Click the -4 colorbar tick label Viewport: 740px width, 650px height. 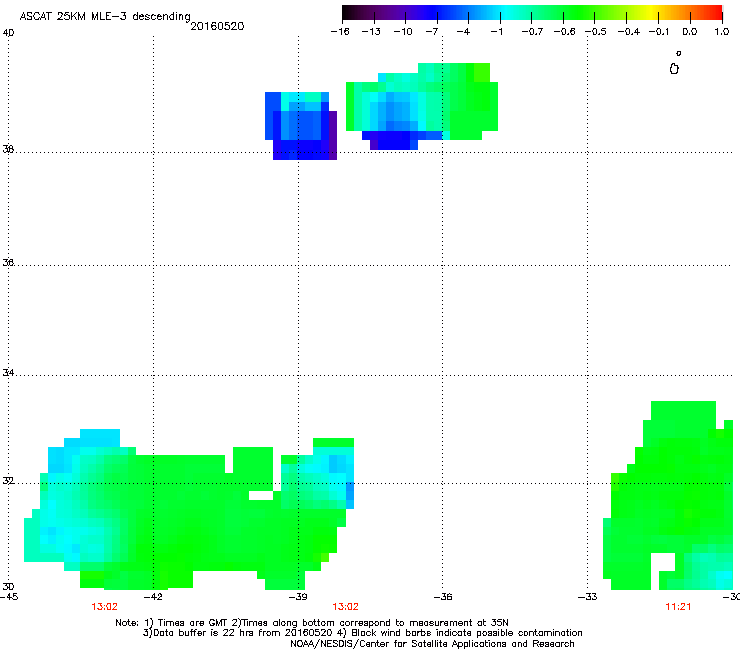point(463,32)
